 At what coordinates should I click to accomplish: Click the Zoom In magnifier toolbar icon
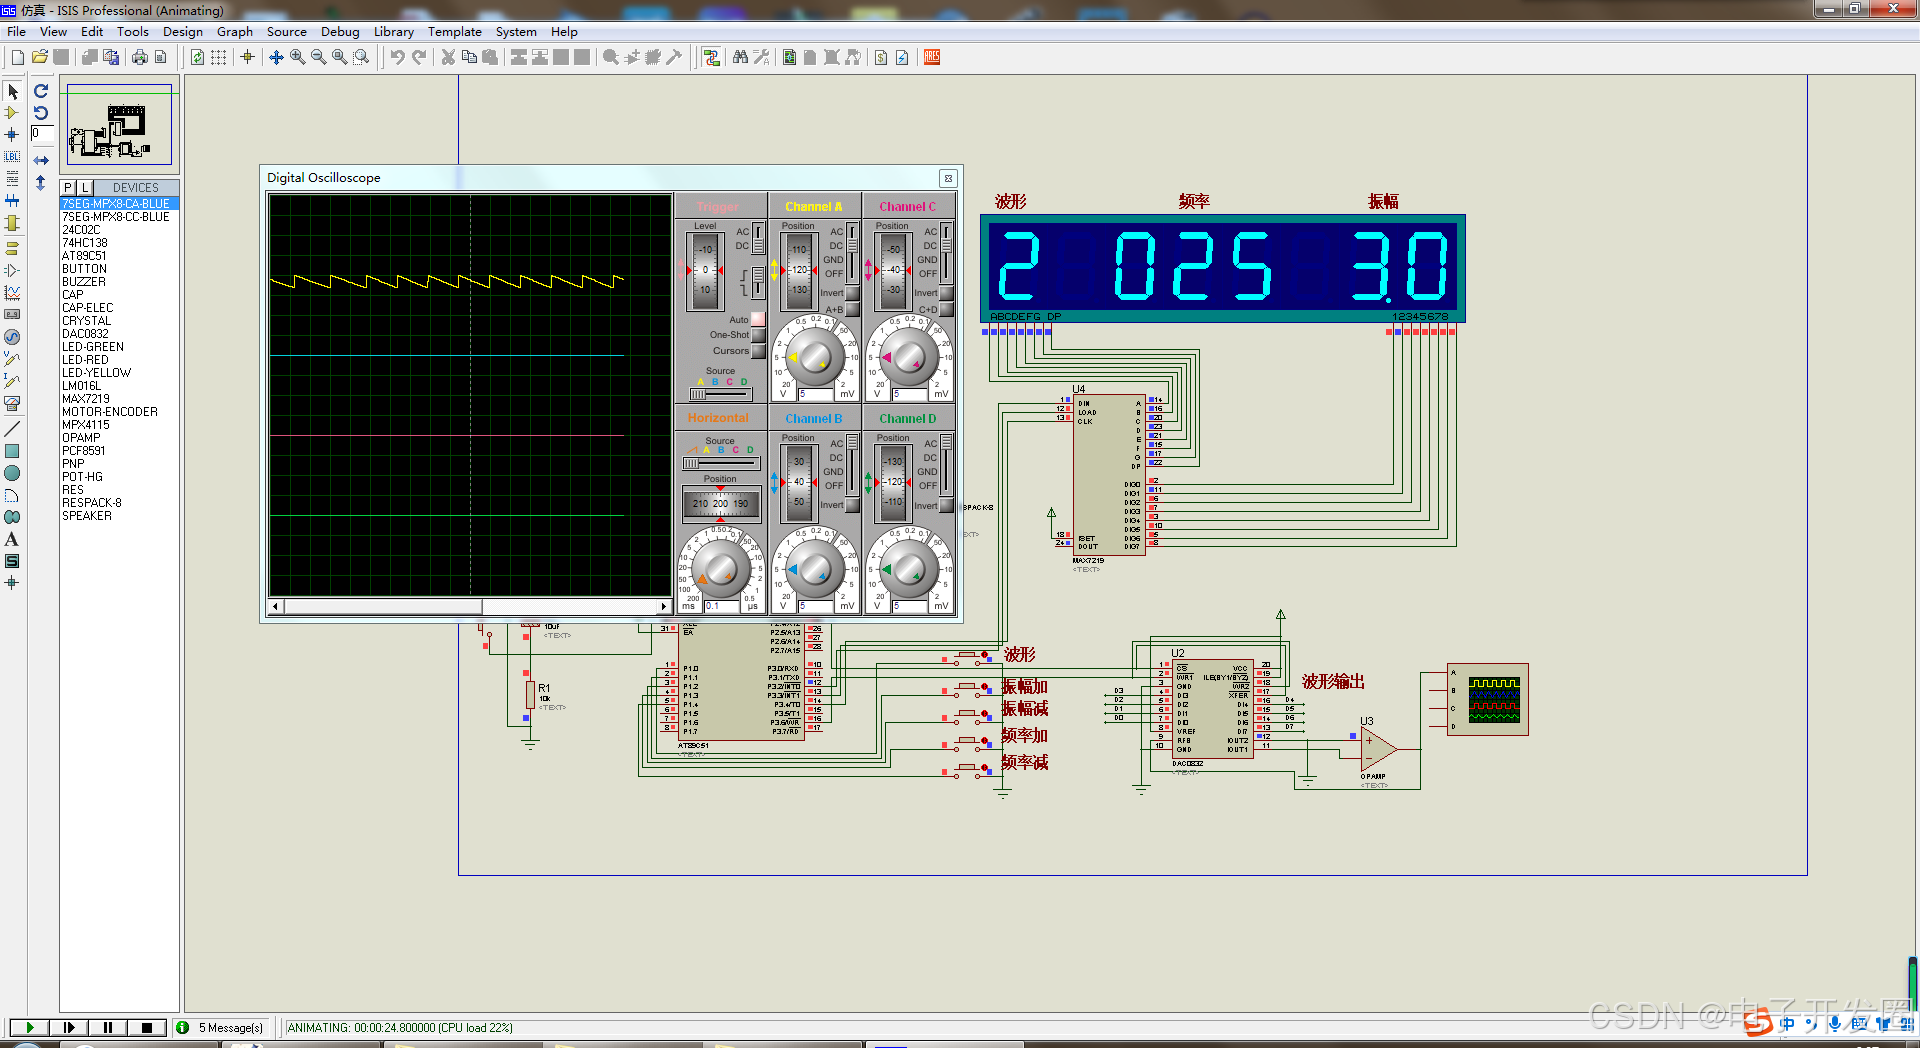click(297, 57)
